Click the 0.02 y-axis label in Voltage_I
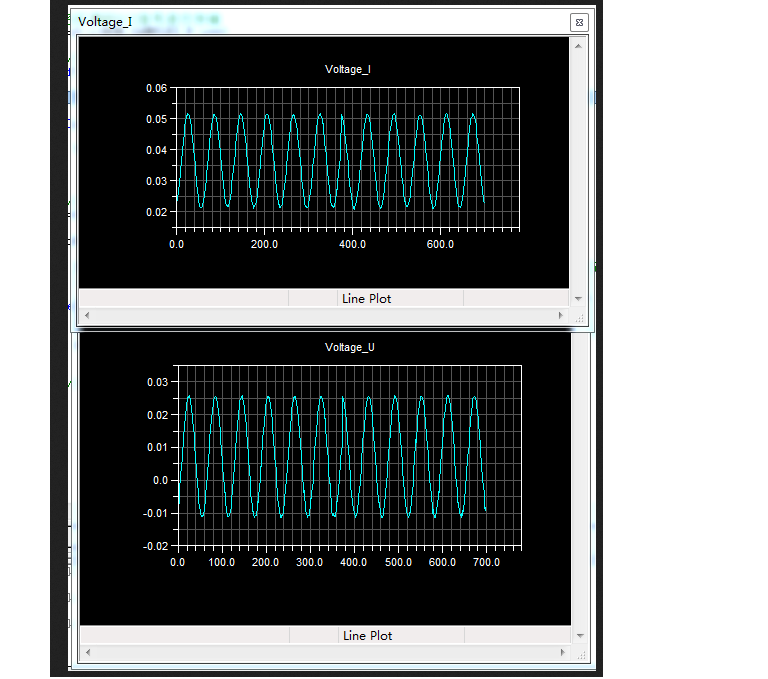 click(157, 212)
